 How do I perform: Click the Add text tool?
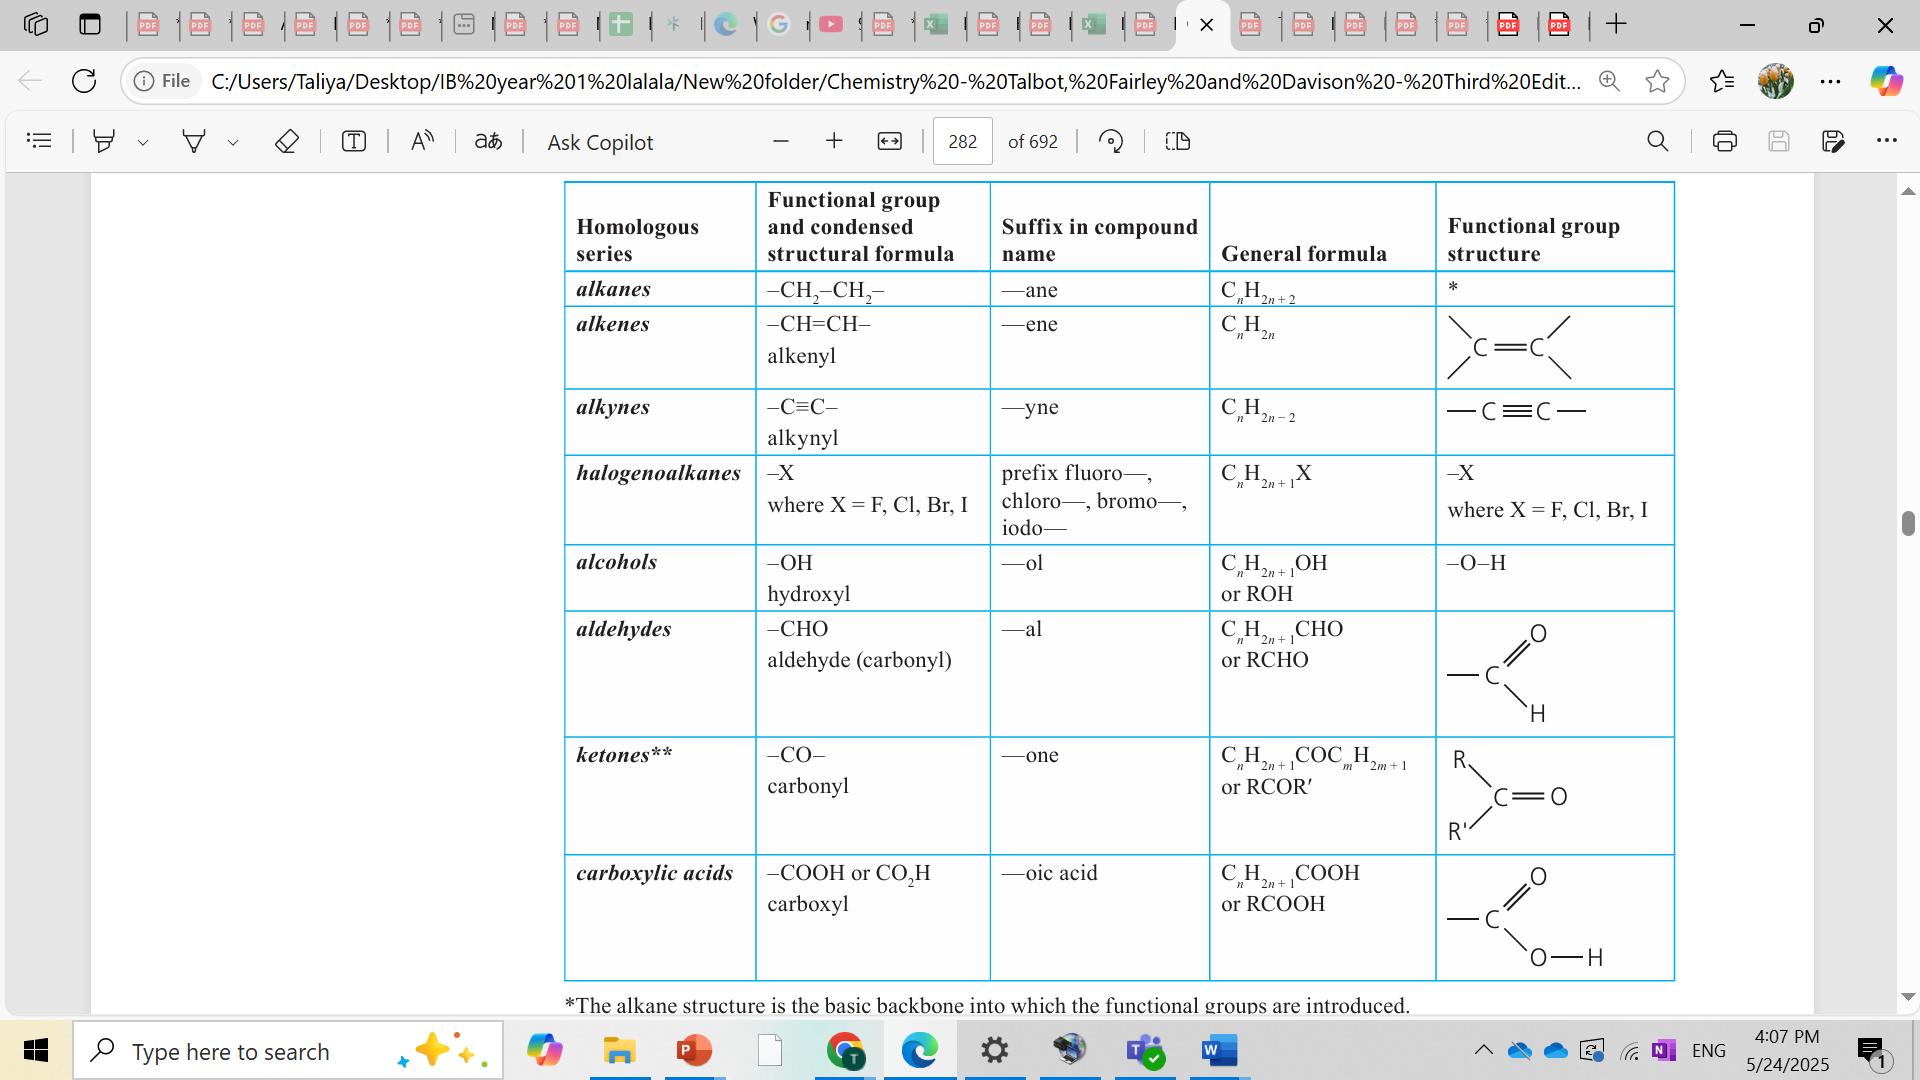(354, 141)
